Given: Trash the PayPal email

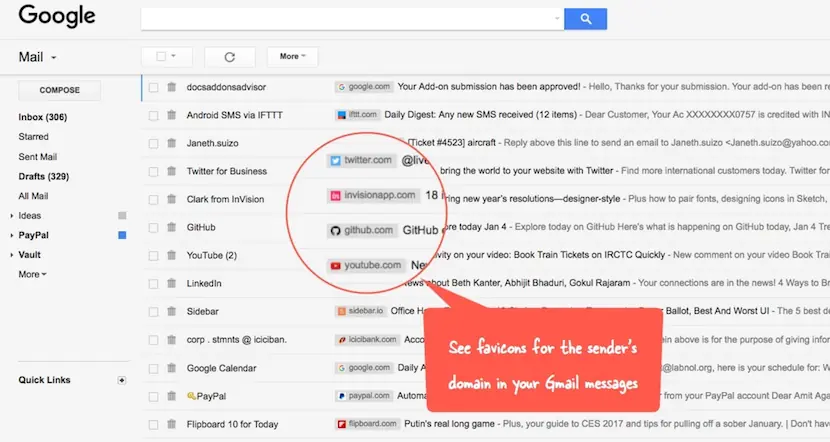Looking at the screenshot, I should point(172,396).
